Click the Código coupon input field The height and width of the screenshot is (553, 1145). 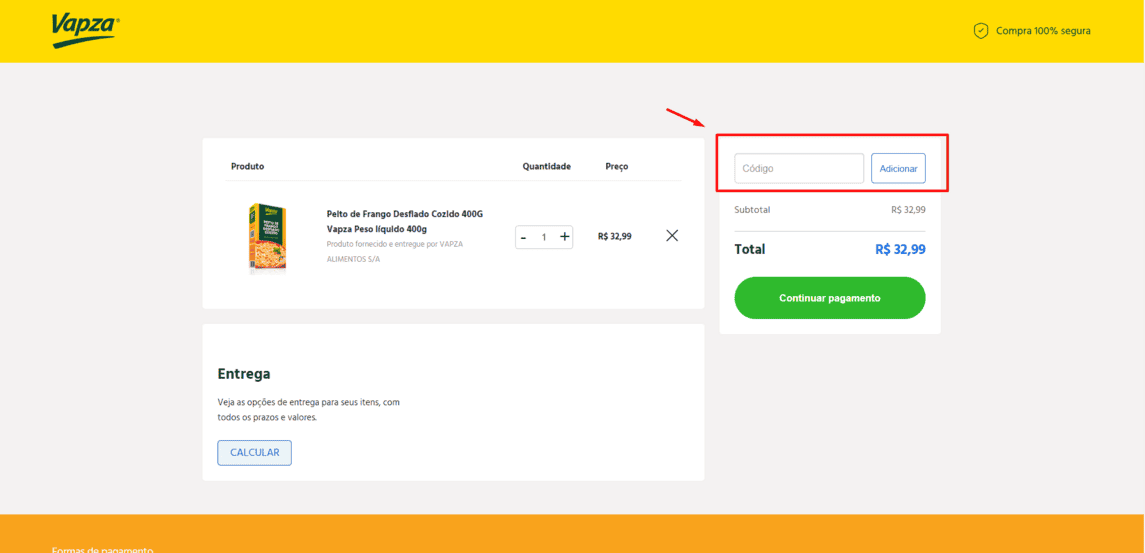[799, 168]
